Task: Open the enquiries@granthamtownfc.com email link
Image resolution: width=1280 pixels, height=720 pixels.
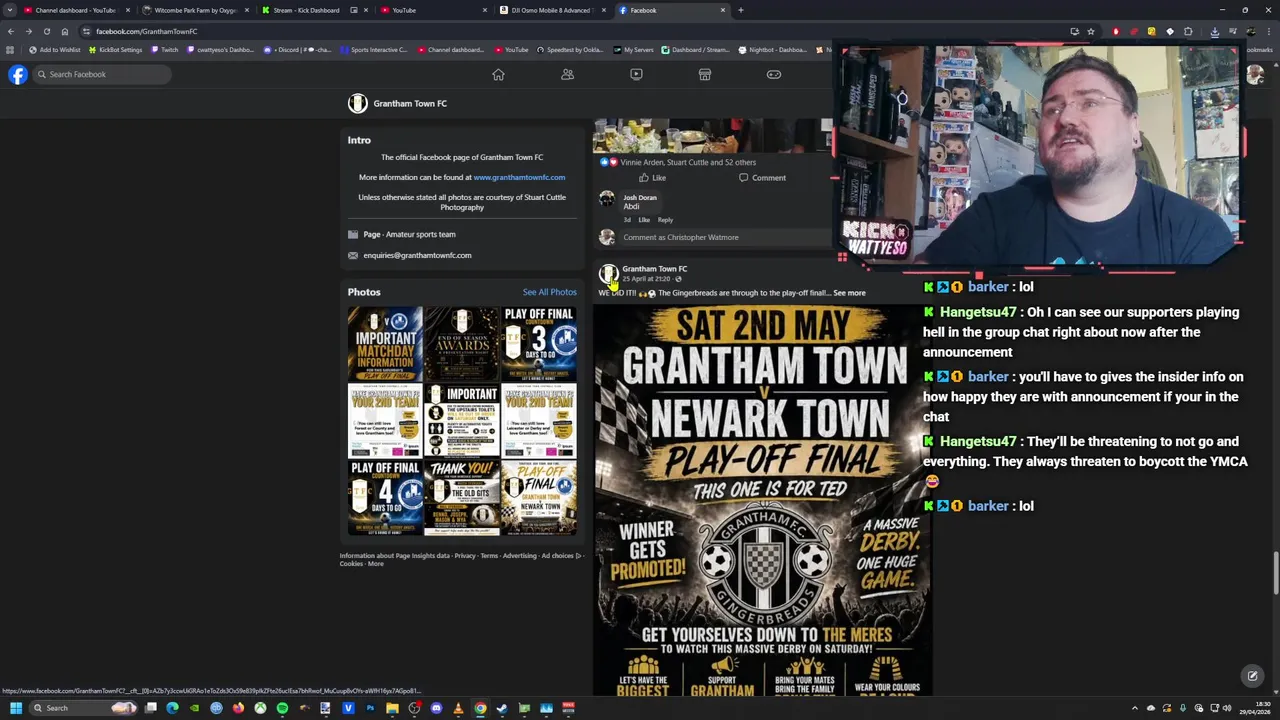Action: coord(417,255)
